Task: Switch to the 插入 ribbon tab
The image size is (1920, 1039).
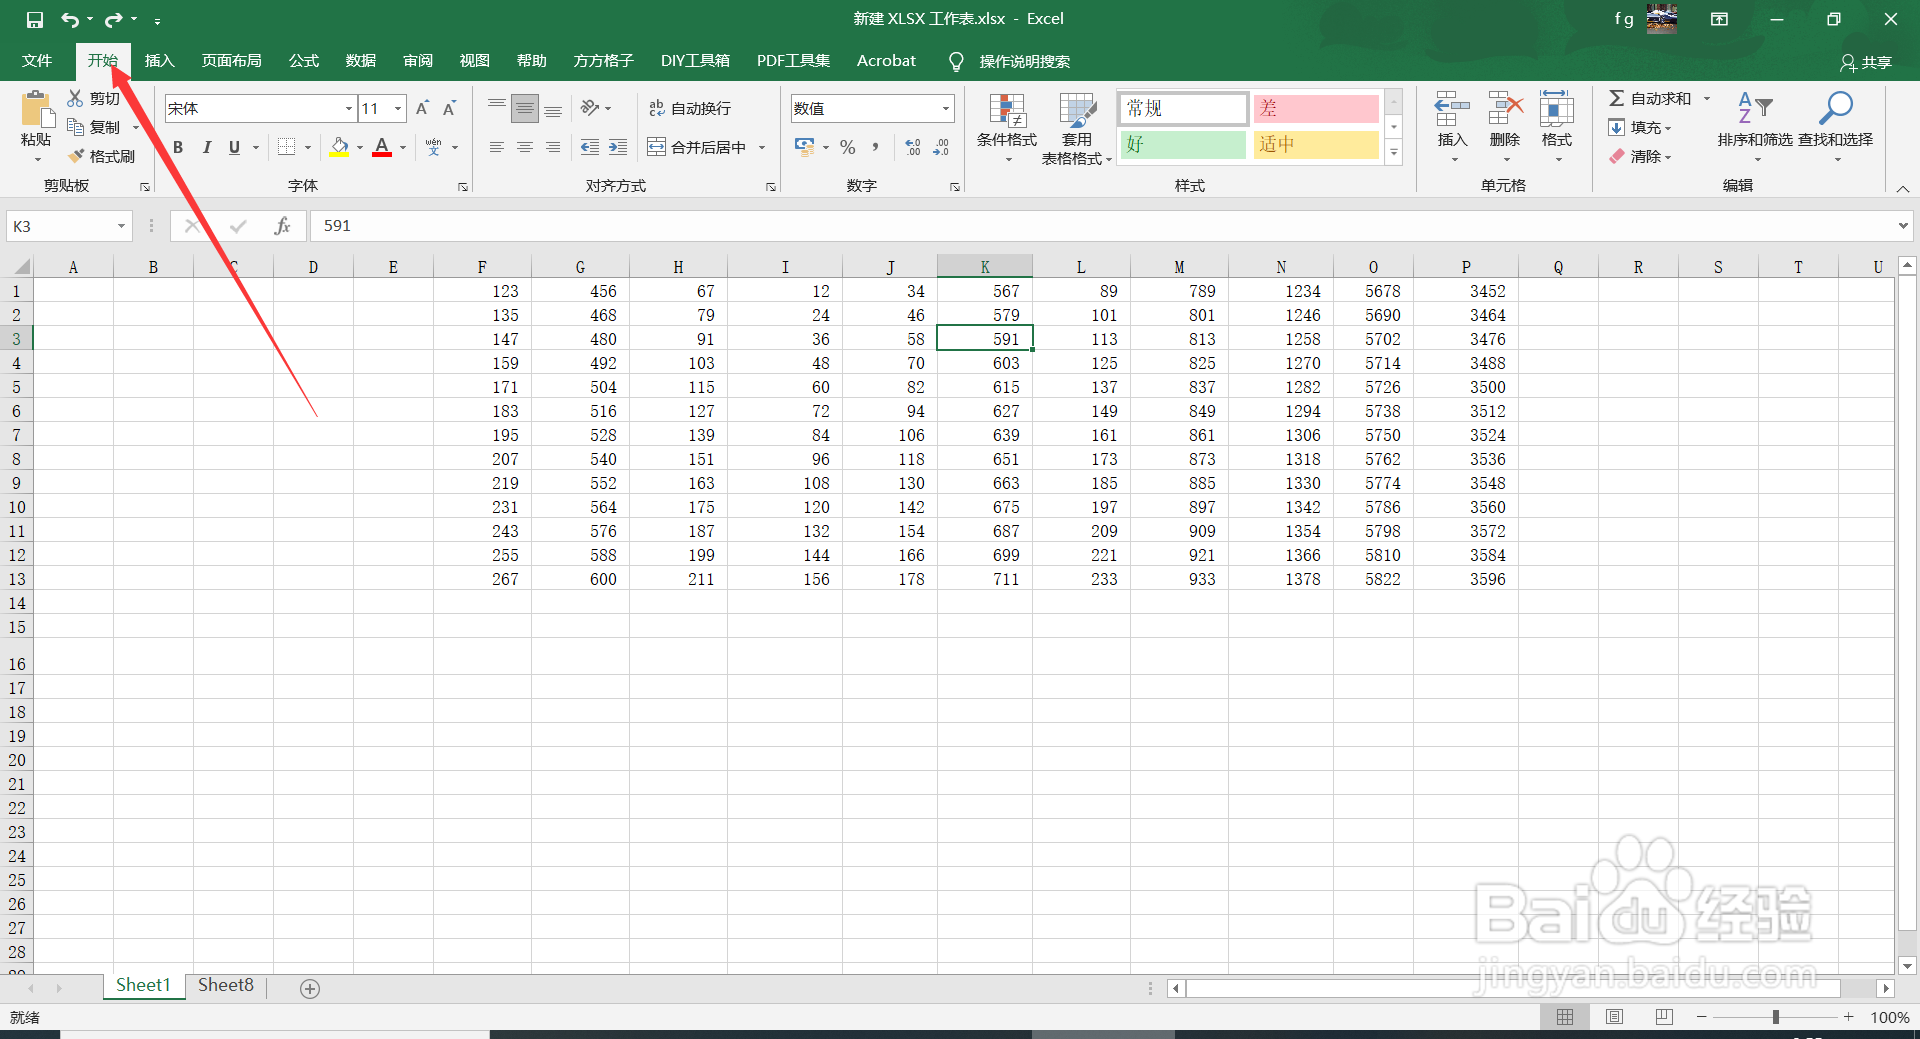Action: (x=159, y=60)
